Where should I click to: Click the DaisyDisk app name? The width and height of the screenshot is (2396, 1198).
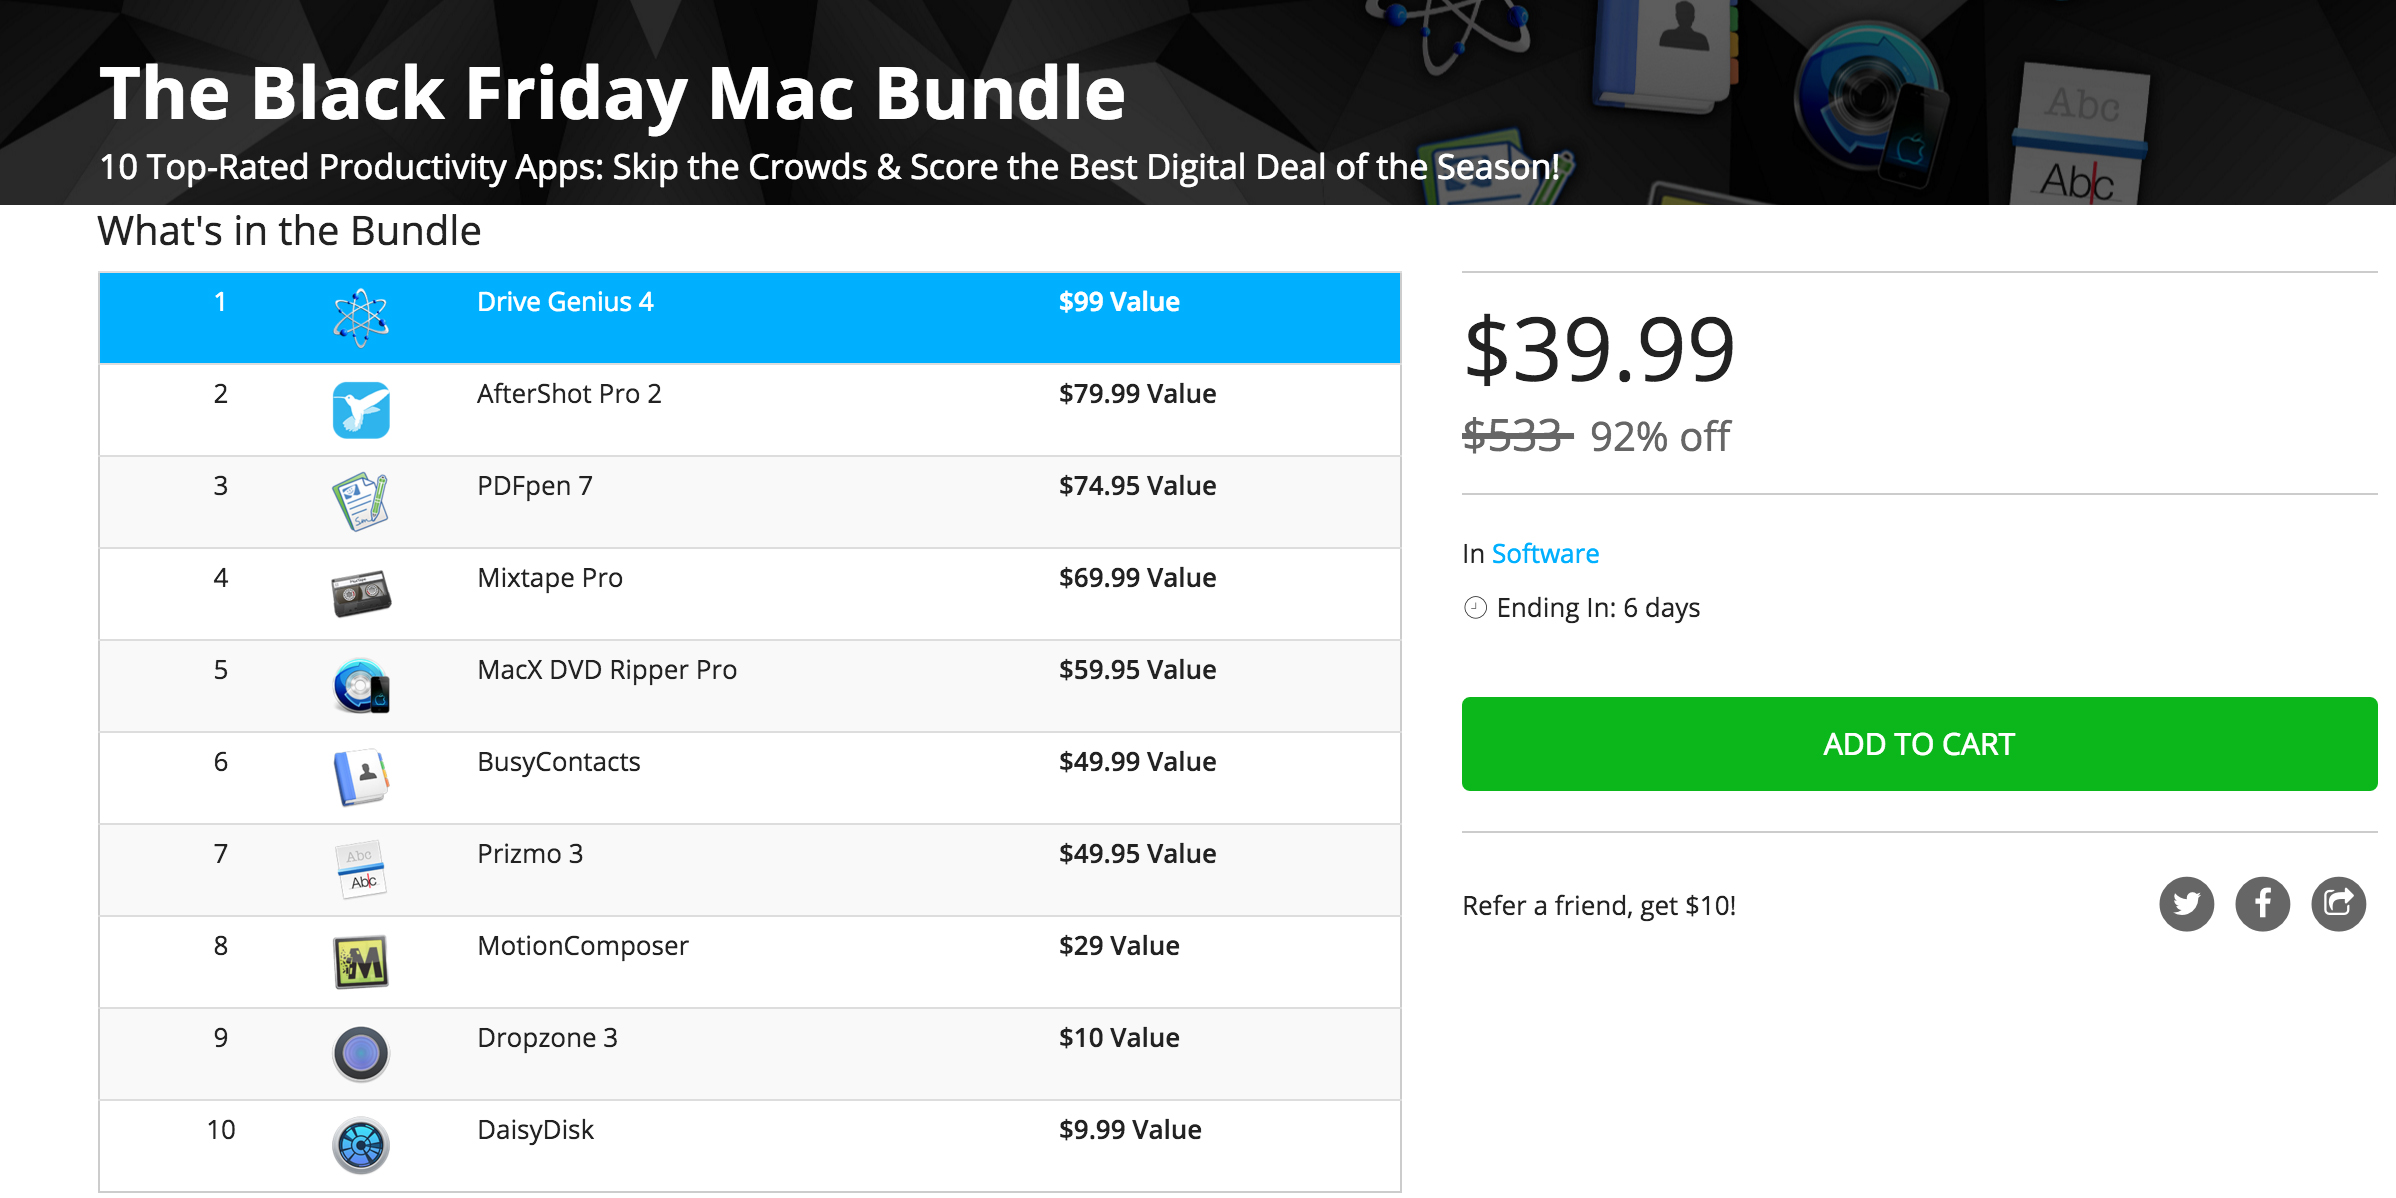535,1130
